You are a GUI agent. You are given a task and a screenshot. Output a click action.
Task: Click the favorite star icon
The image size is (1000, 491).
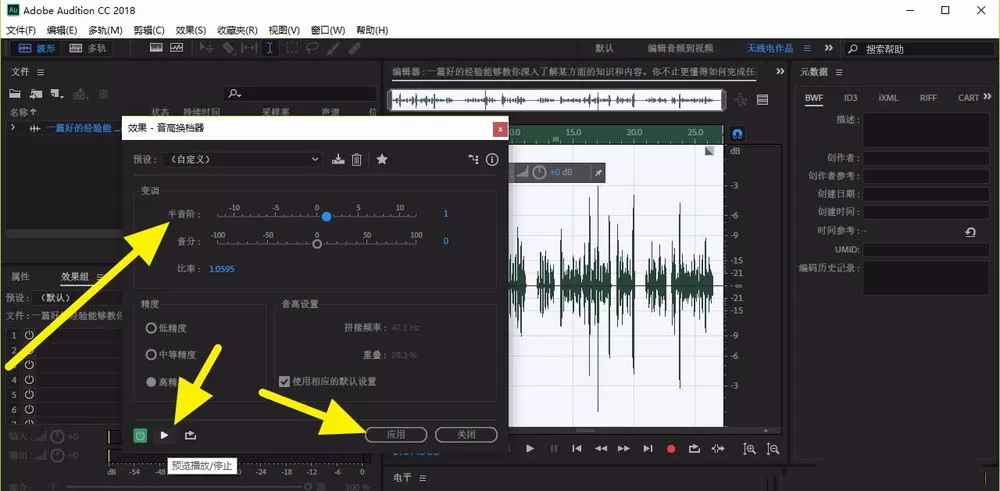[382, 159]
